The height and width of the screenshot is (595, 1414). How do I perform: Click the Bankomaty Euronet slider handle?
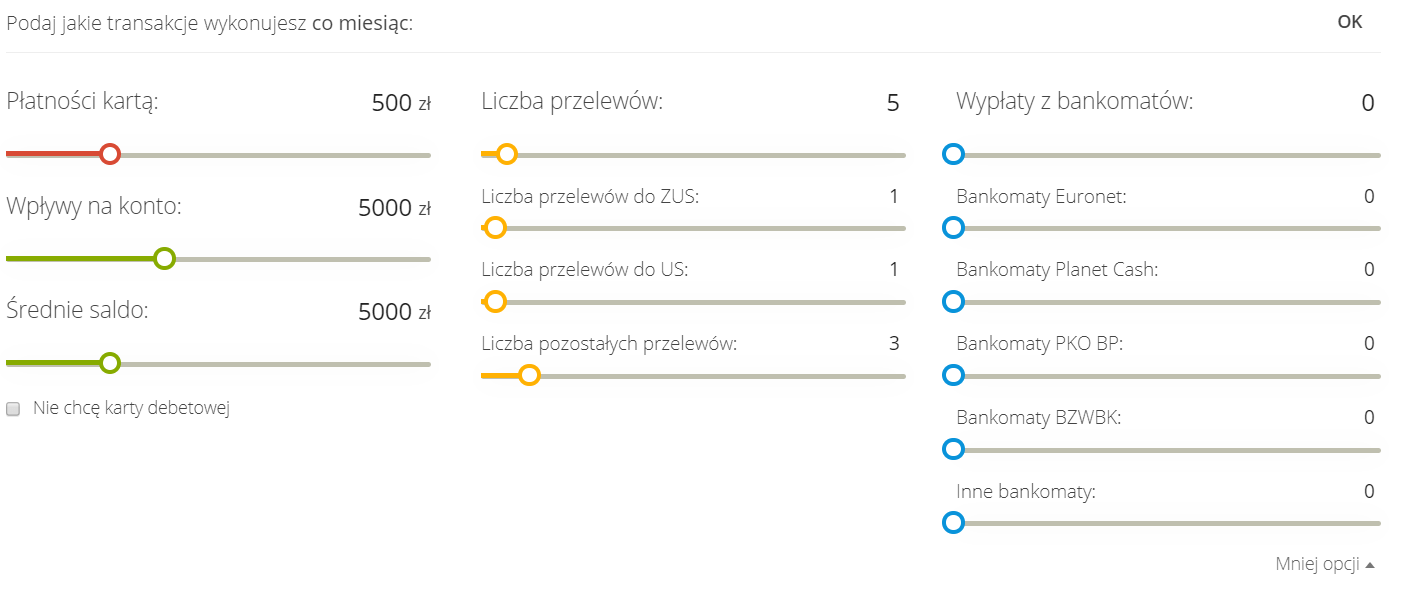click(x=953, y=228)
